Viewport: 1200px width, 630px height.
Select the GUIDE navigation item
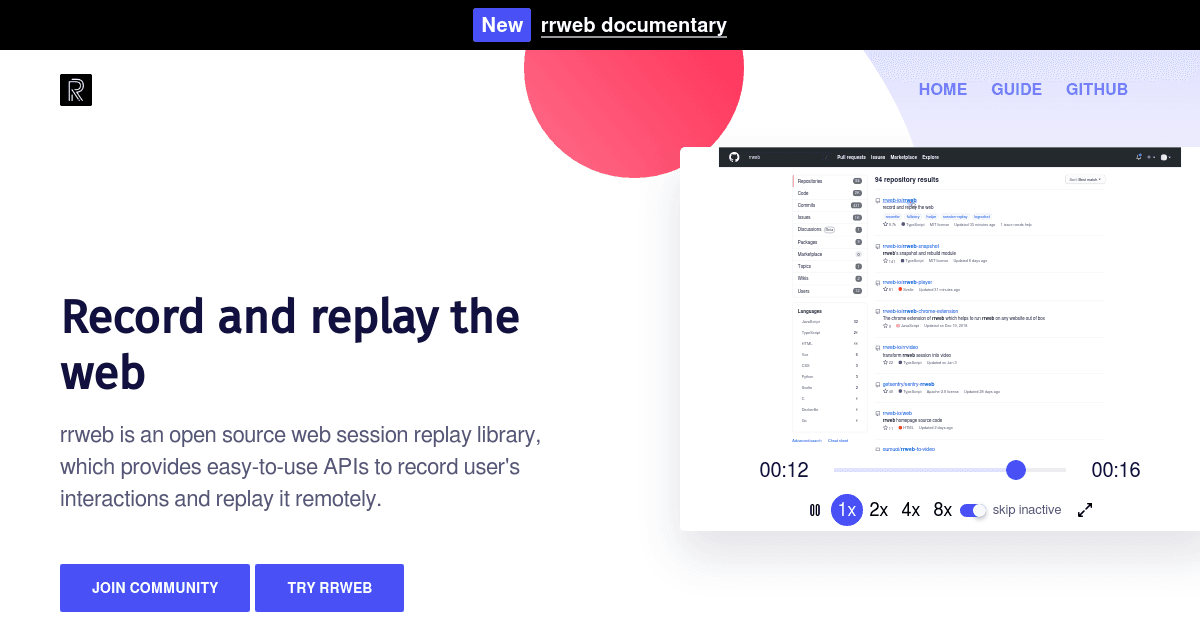[x=1016, y=89]
